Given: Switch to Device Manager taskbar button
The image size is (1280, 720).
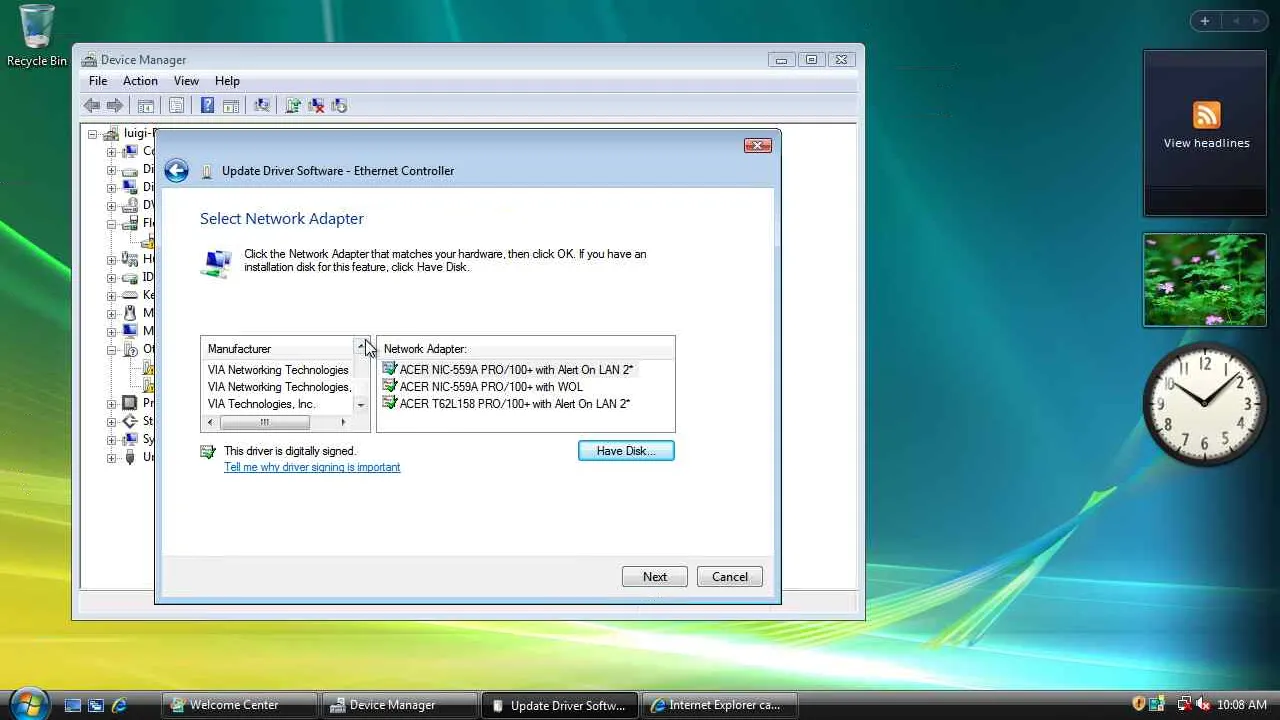Looking at the screenshot, I should click(x=399, y=705).
